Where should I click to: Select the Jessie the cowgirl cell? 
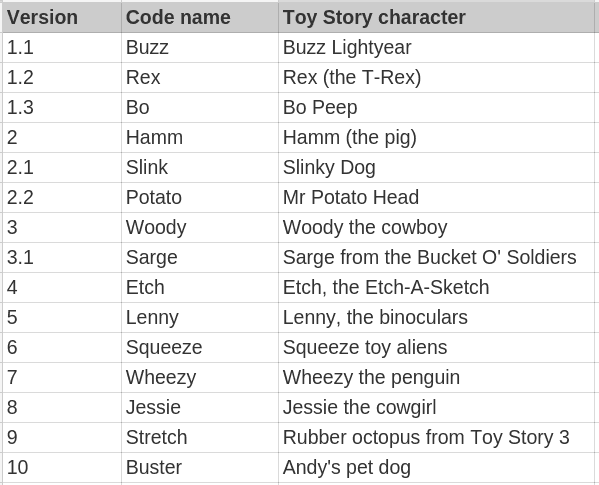(436, 407)
